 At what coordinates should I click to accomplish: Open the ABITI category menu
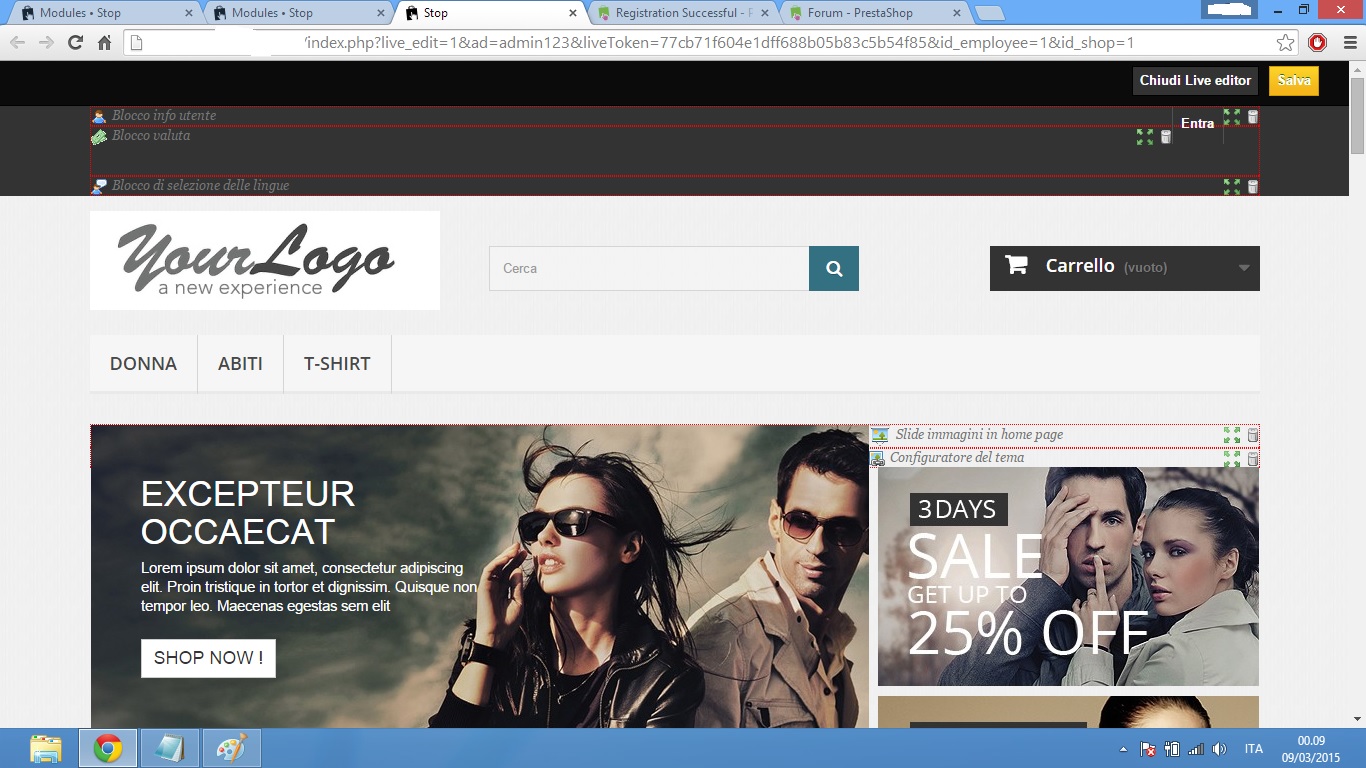[241, 364]
